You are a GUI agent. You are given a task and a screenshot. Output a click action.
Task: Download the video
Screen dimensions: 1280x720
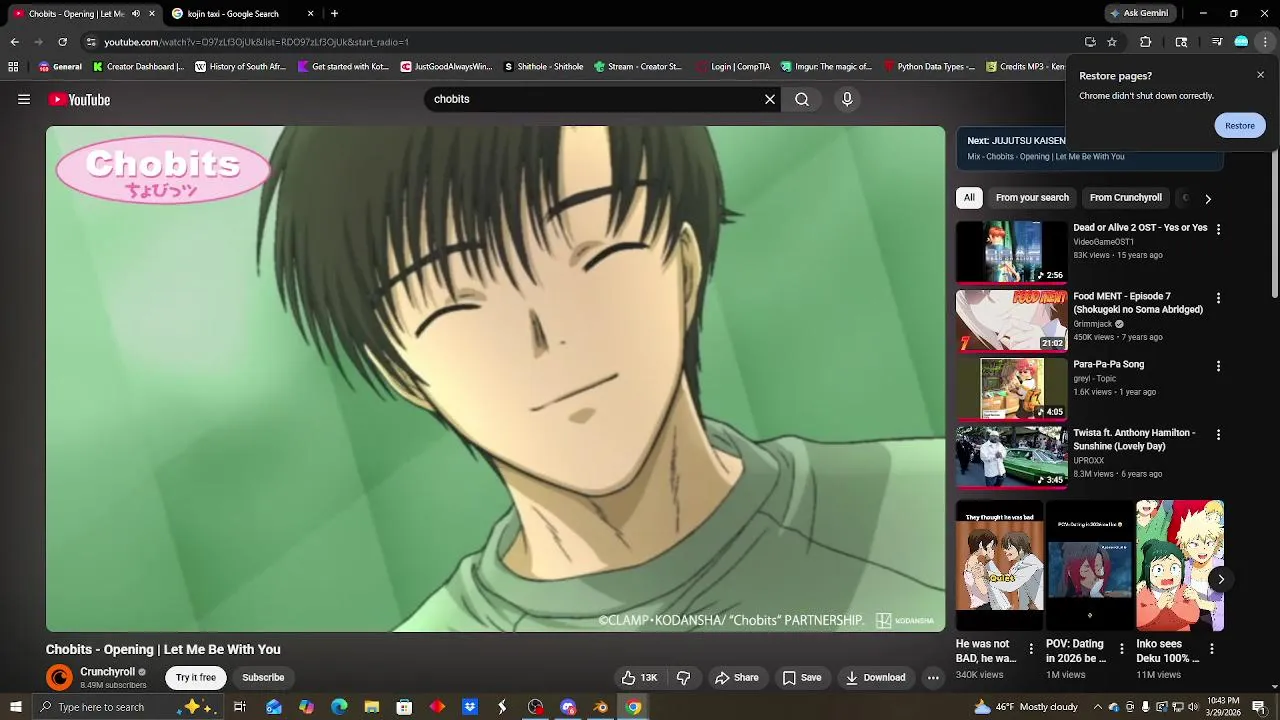coord(876,677)
